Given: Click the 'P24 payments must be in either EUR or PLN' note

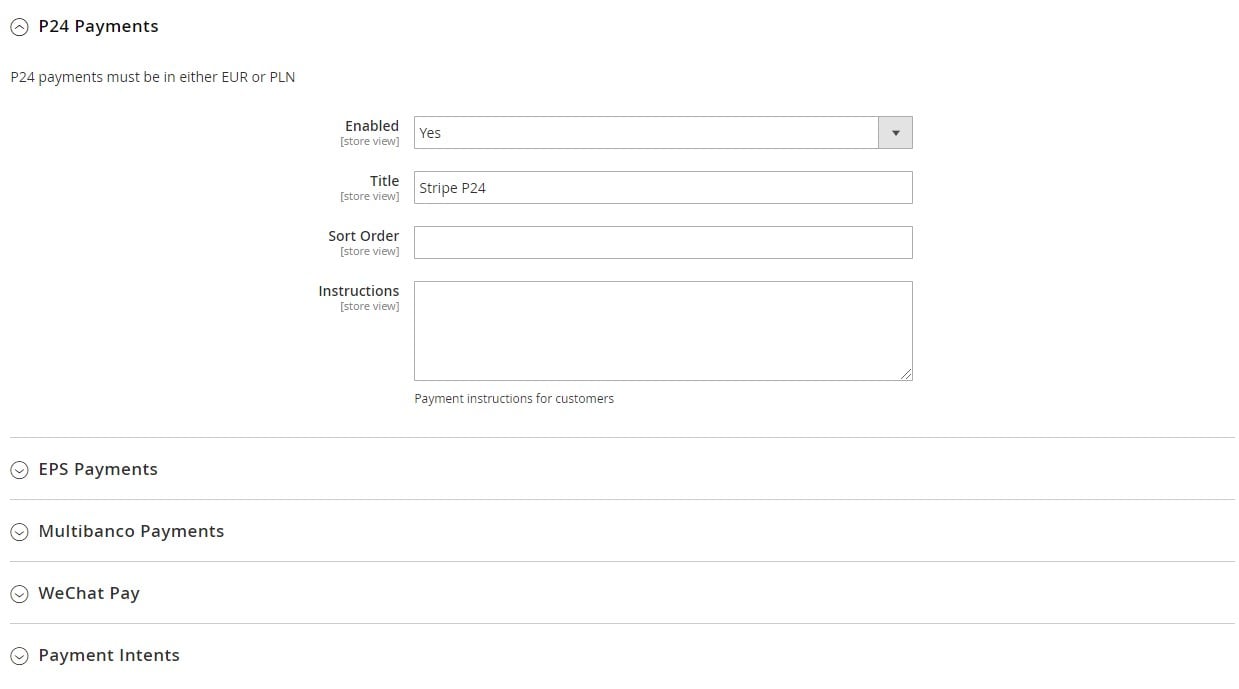Looking at the screenshot, I should click(153, 77).
